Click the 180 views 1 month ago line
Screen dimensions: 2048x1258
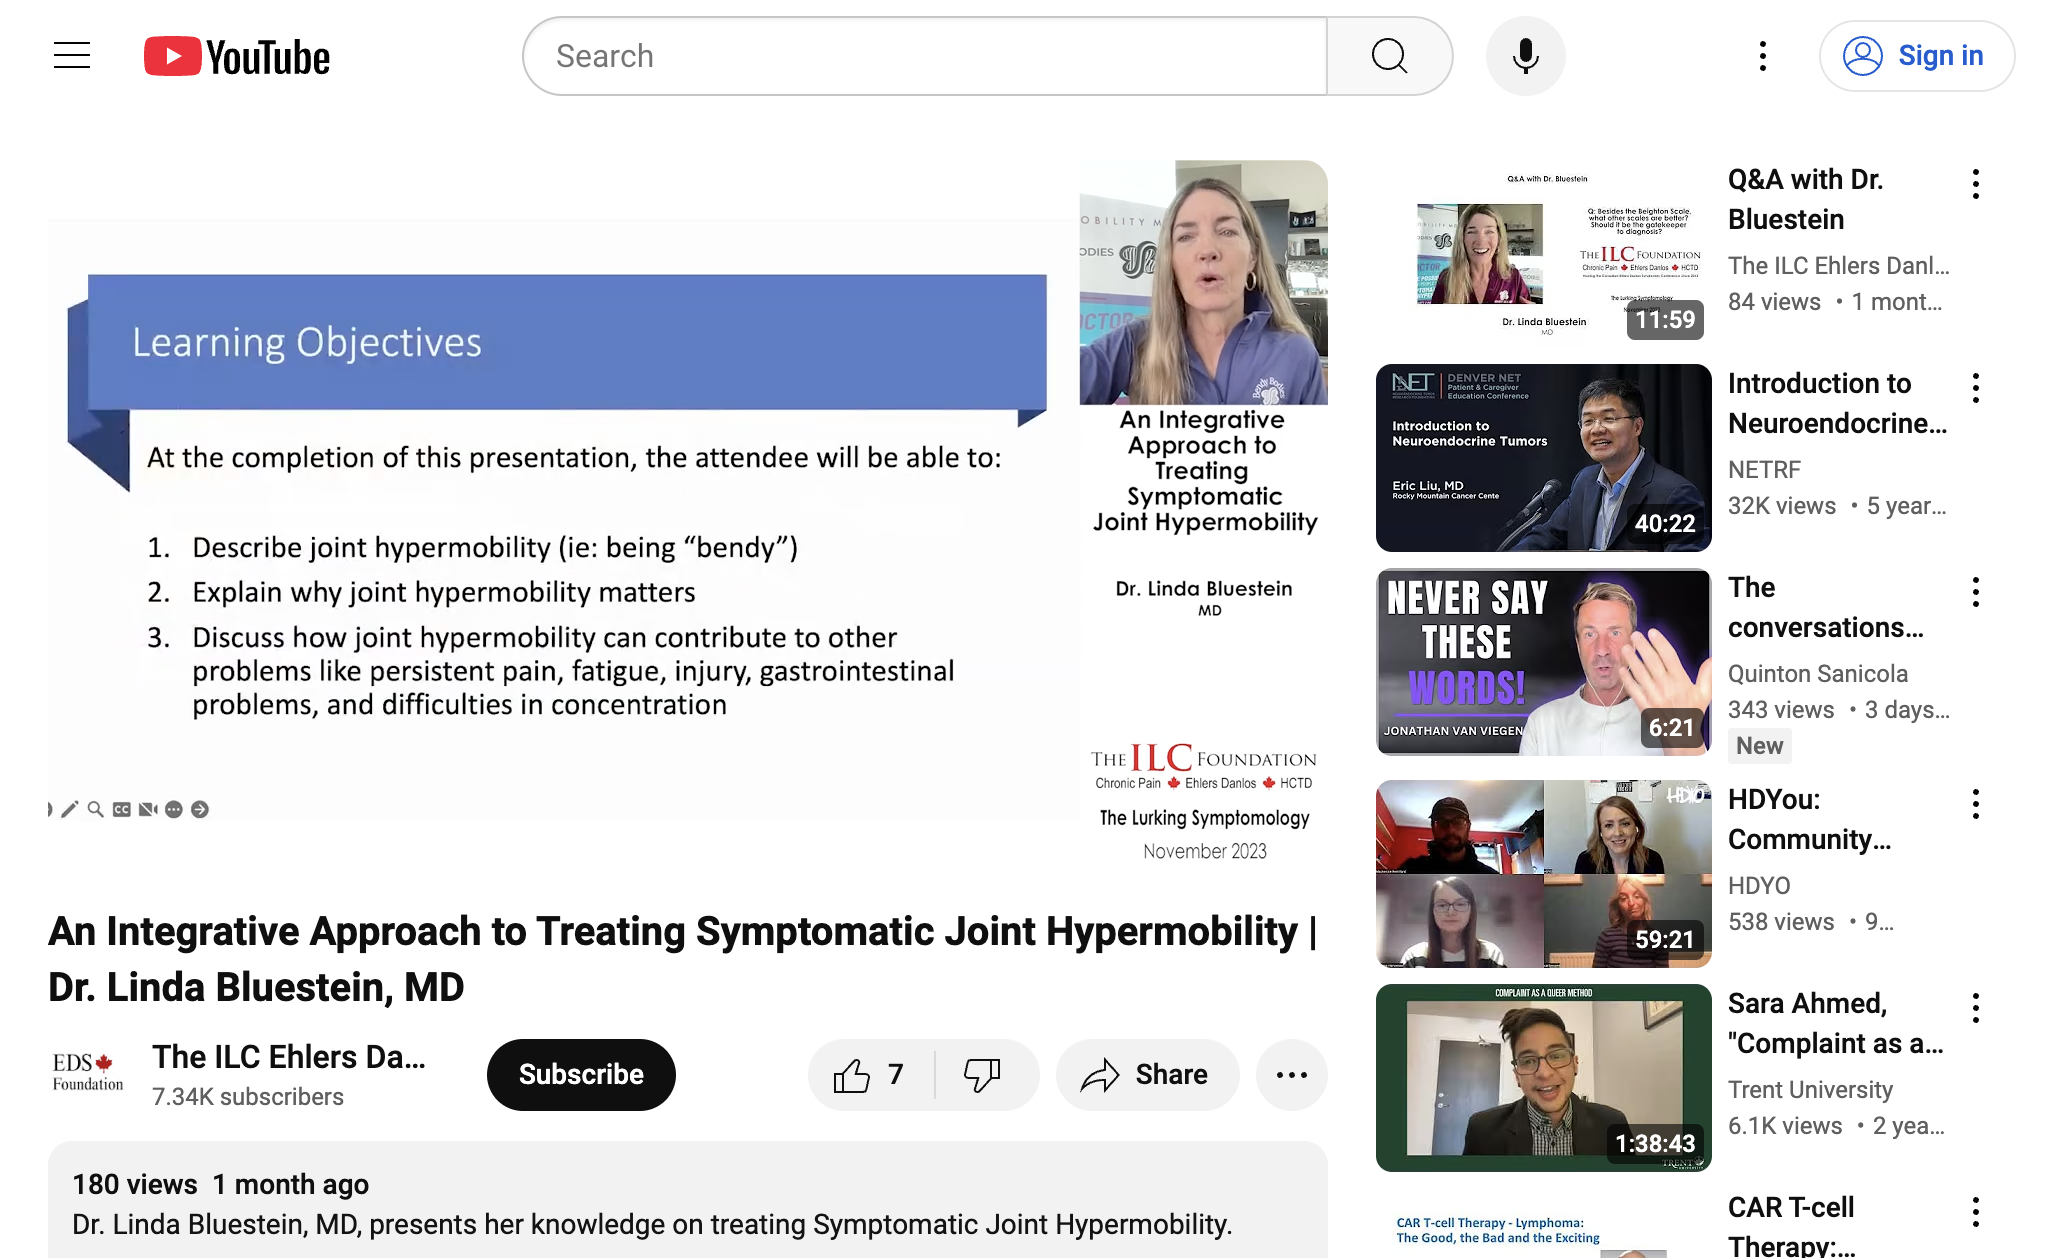click(221, 1185)
